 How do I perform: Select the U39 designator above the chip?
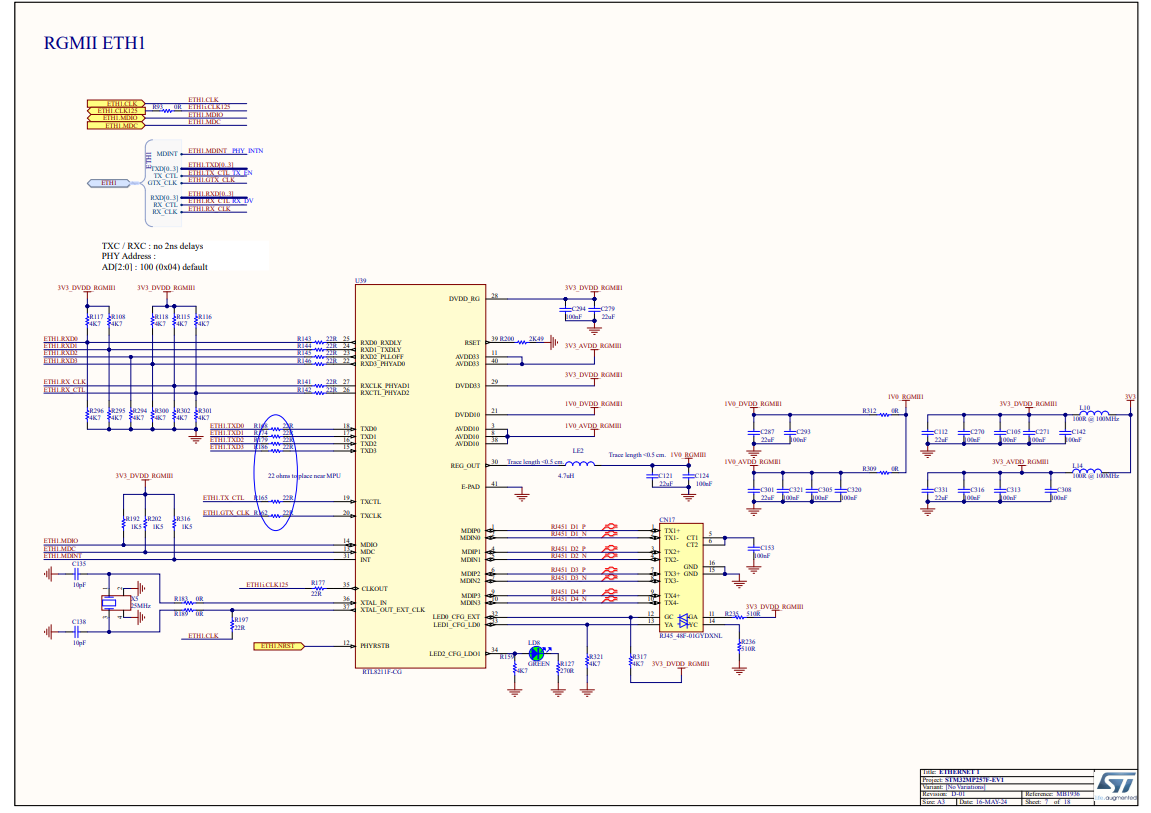pyautogui.click(x=360, y=281)
